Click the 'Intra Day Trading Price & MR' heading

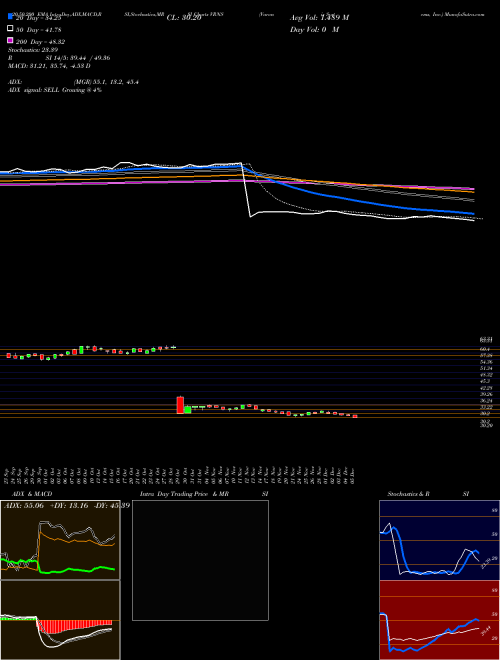(184, 494)
